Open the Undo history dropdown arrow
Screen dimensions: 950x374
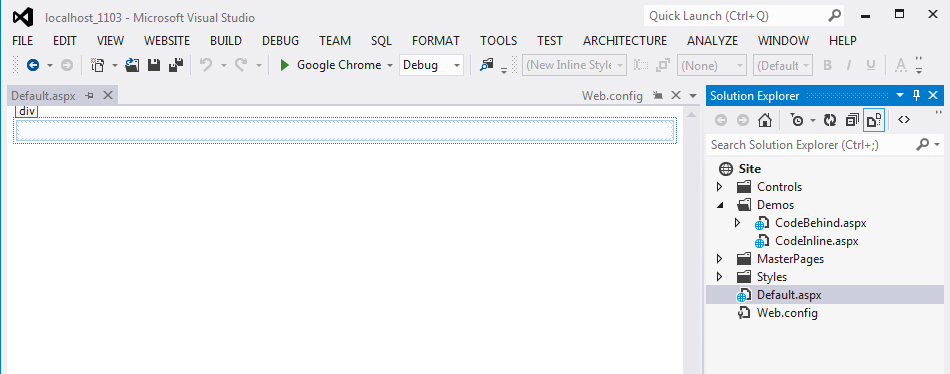coord(223,65)
